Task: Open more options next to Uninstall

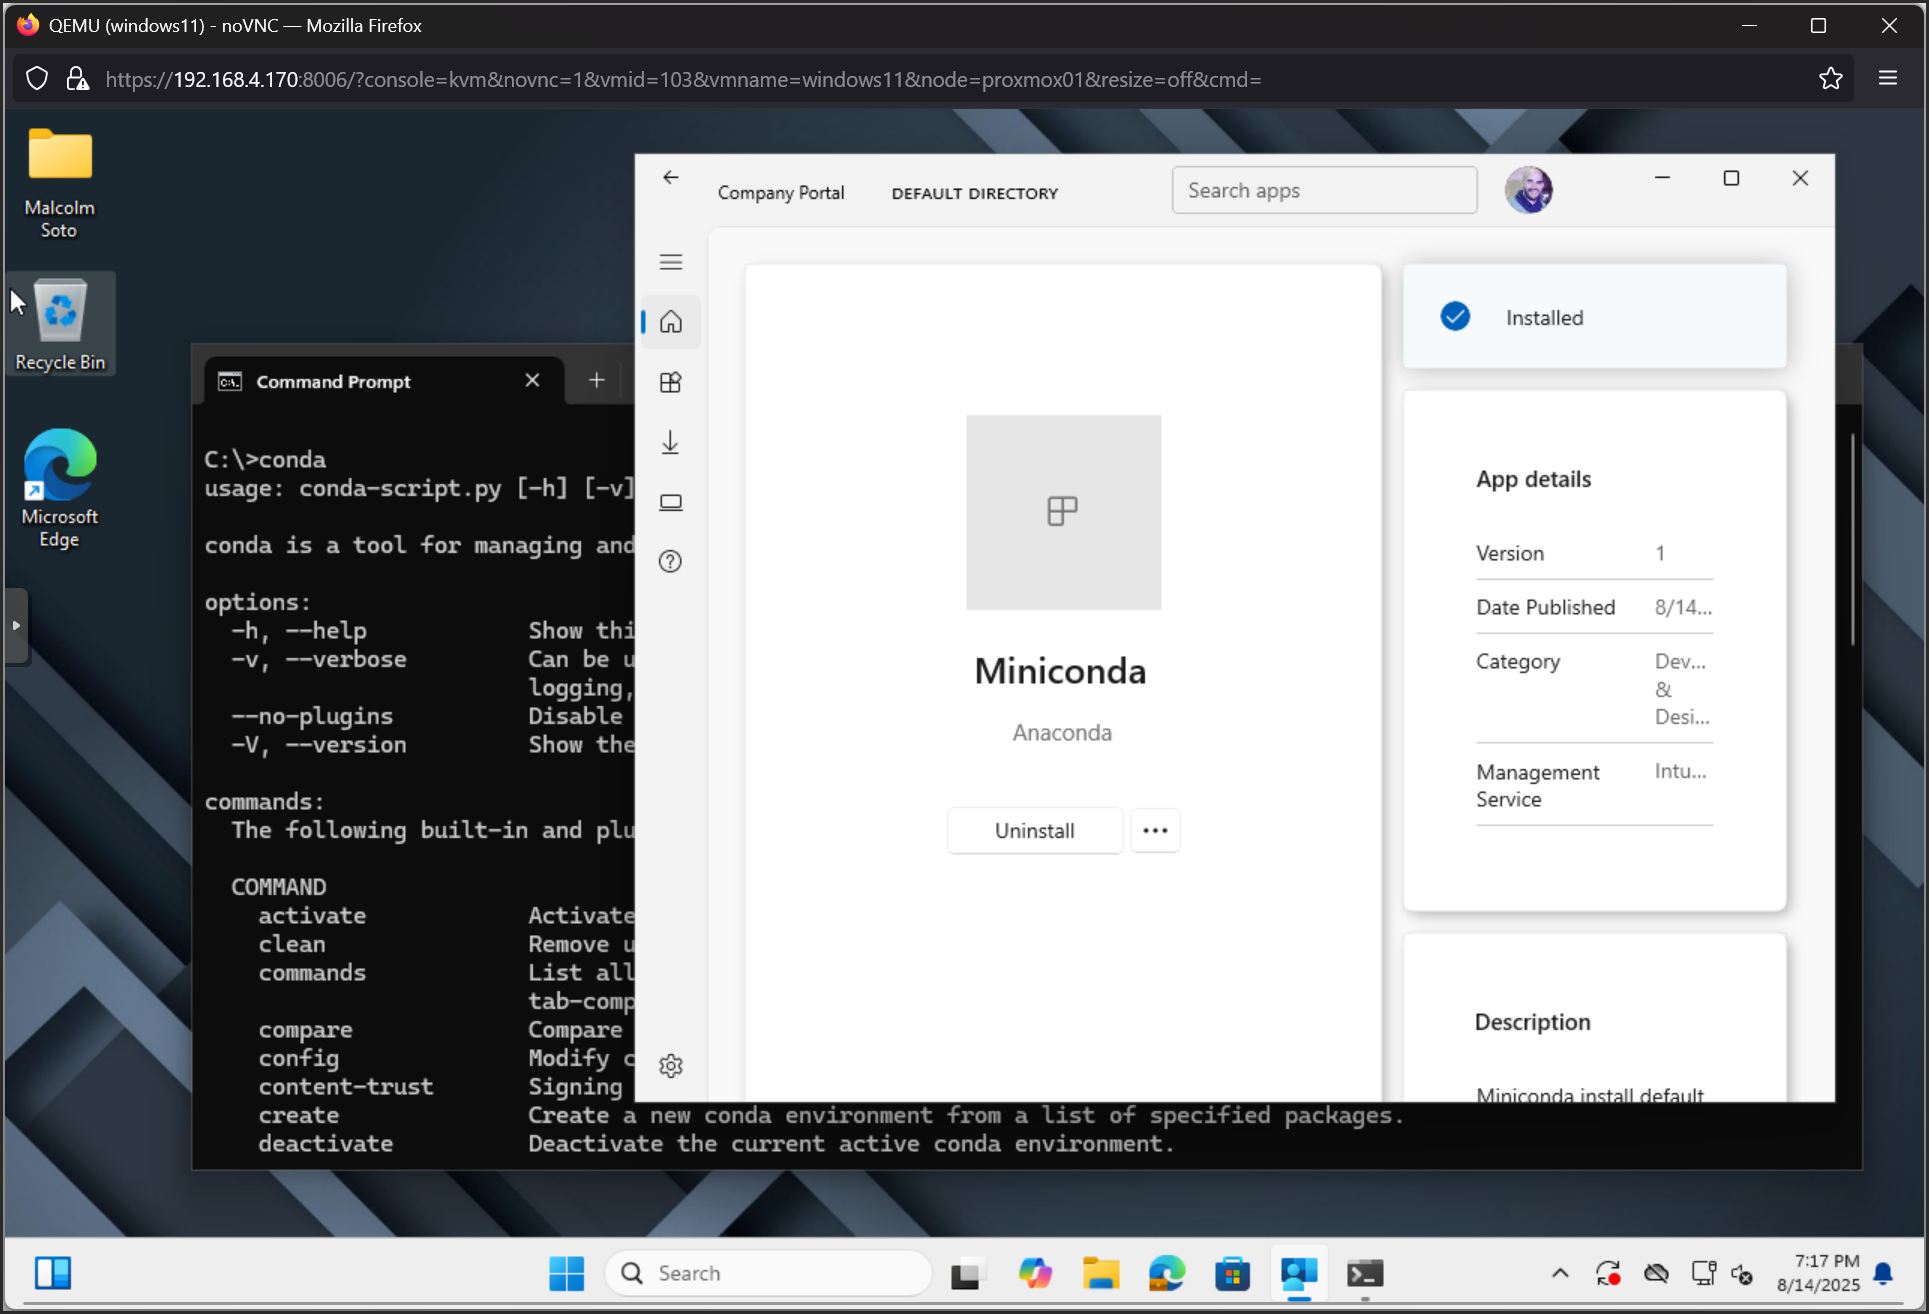Action: (1155, 831)
